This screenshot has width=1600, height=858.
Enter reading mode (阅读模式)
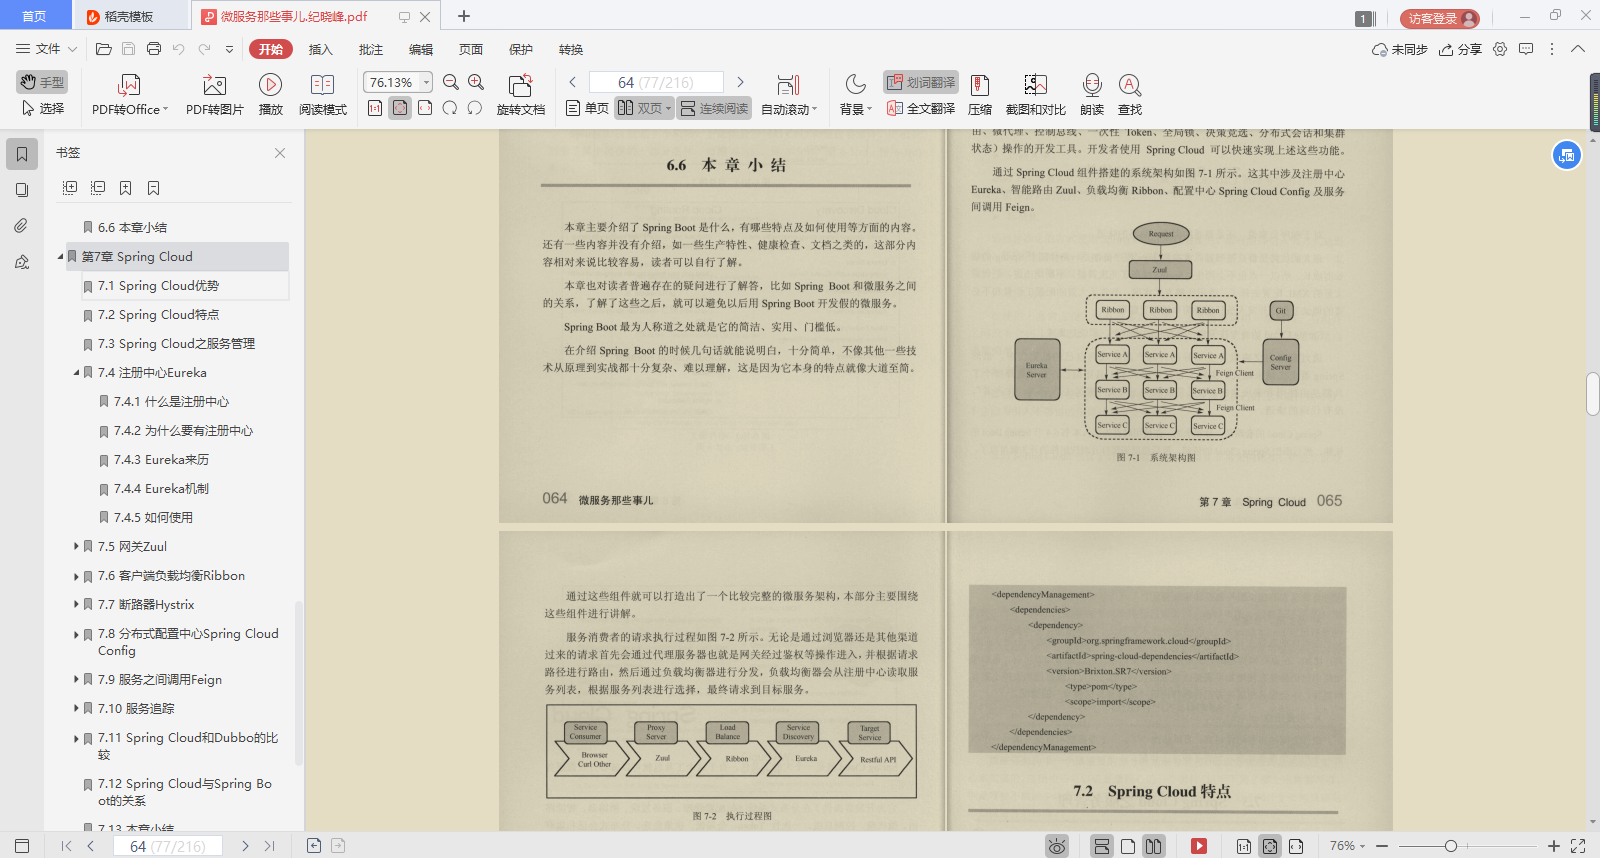(x=322, y=95)
